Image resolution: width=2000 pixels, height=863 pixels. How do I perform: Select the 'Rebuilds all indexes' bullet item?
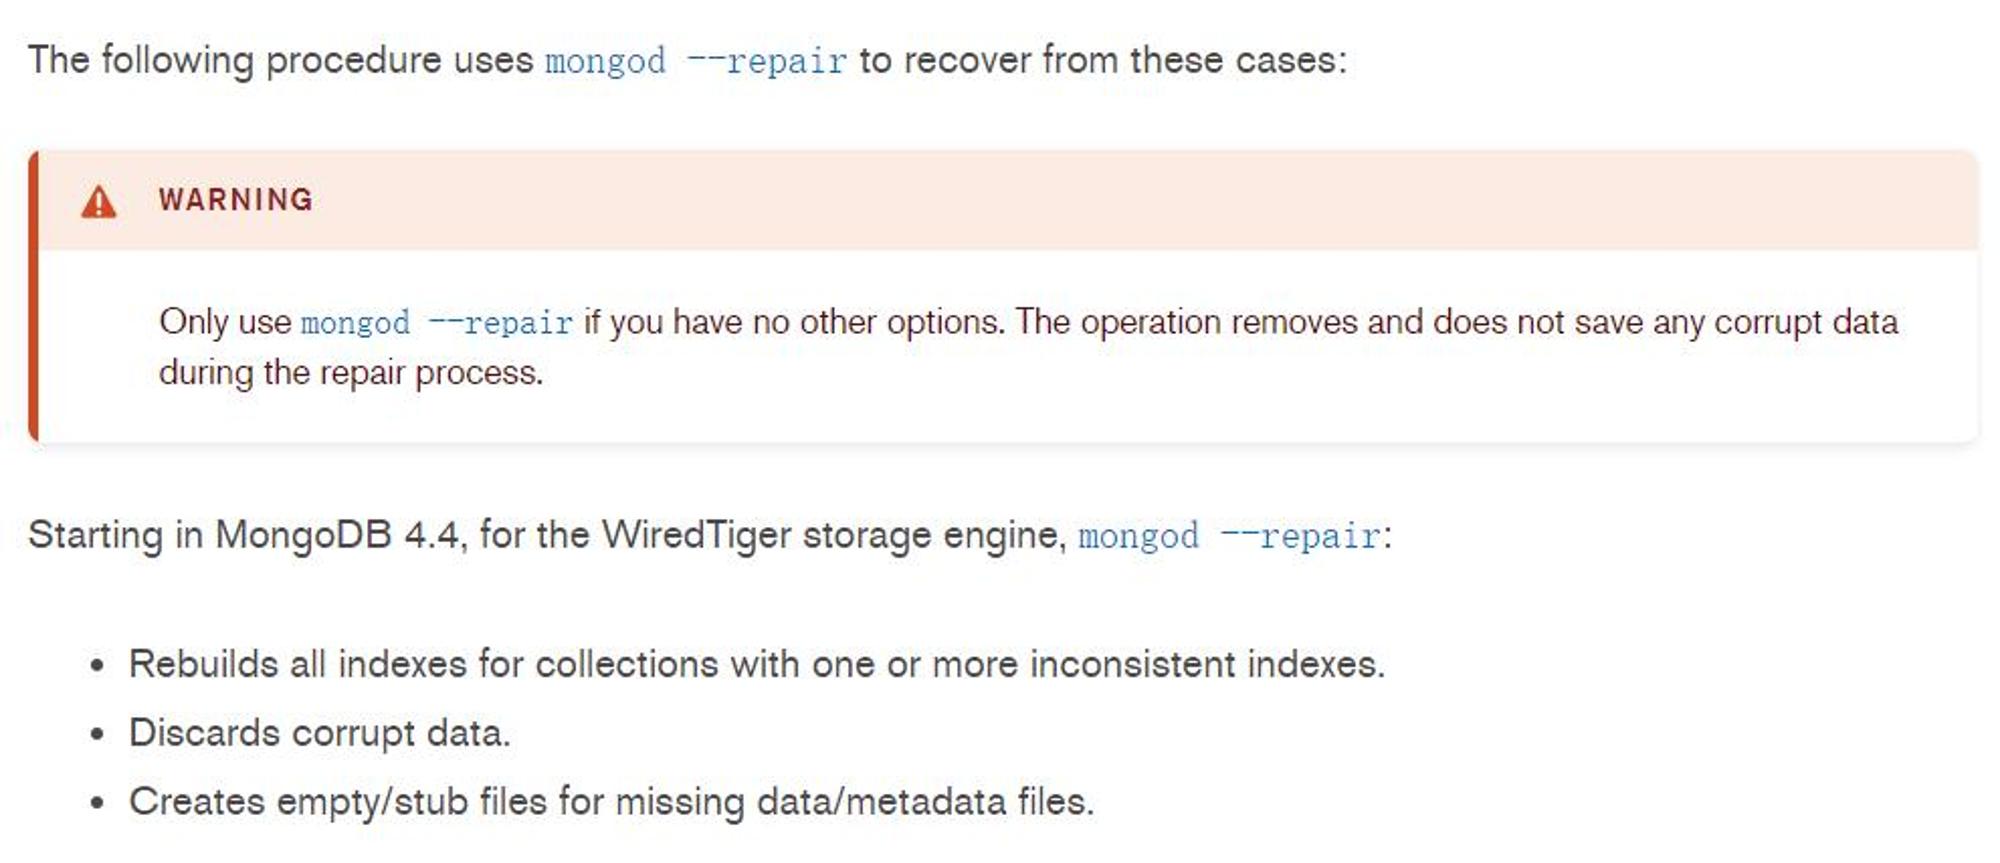coord(757,664)
